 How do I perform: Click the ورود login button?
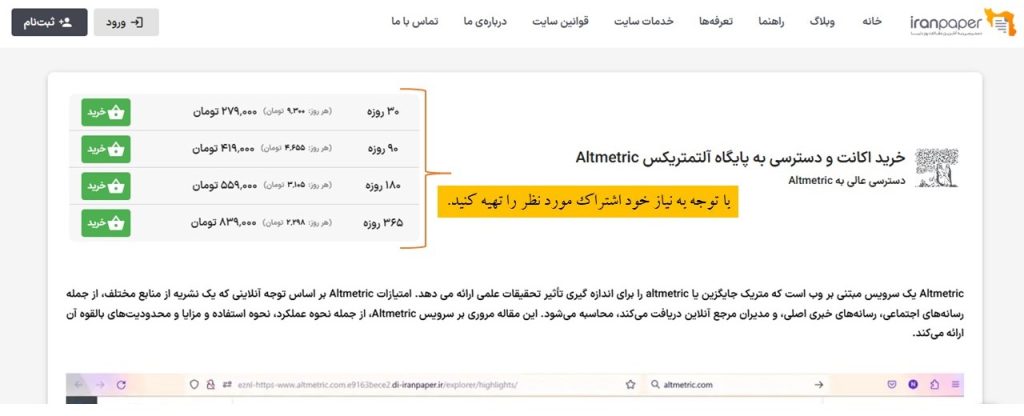click(x=126, y=22)
